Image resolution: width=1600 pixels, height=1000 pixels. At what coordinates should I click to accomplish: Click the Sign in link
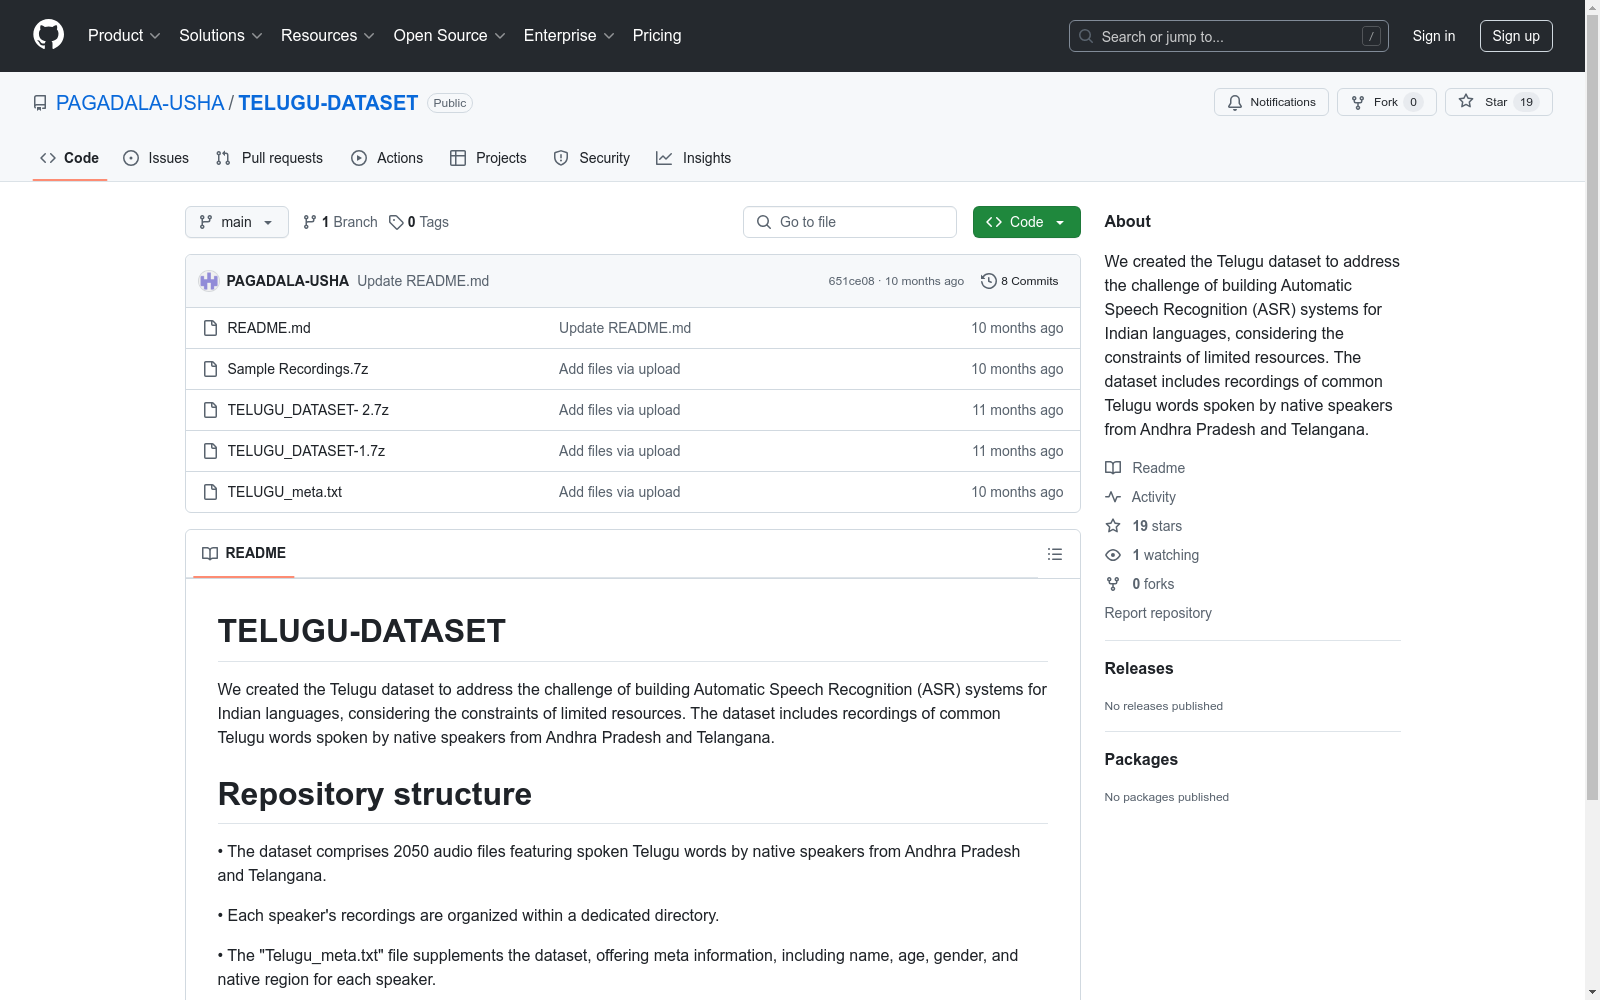[1434, 36]
